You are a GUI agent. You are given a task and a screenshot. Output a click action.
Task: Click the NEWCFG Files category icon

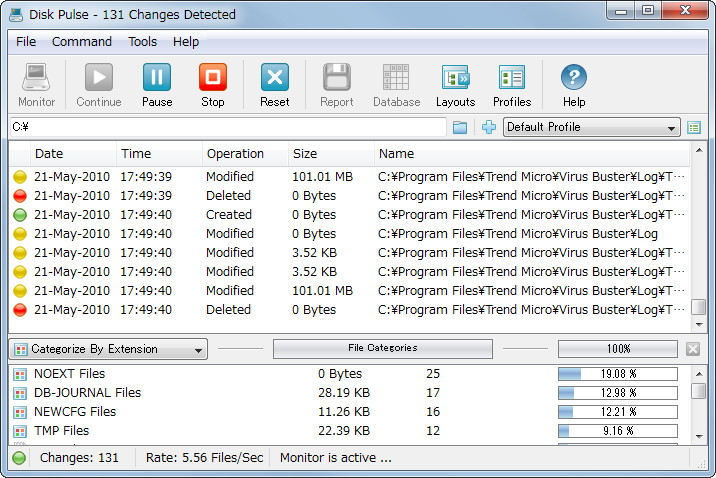click(20, 413)
